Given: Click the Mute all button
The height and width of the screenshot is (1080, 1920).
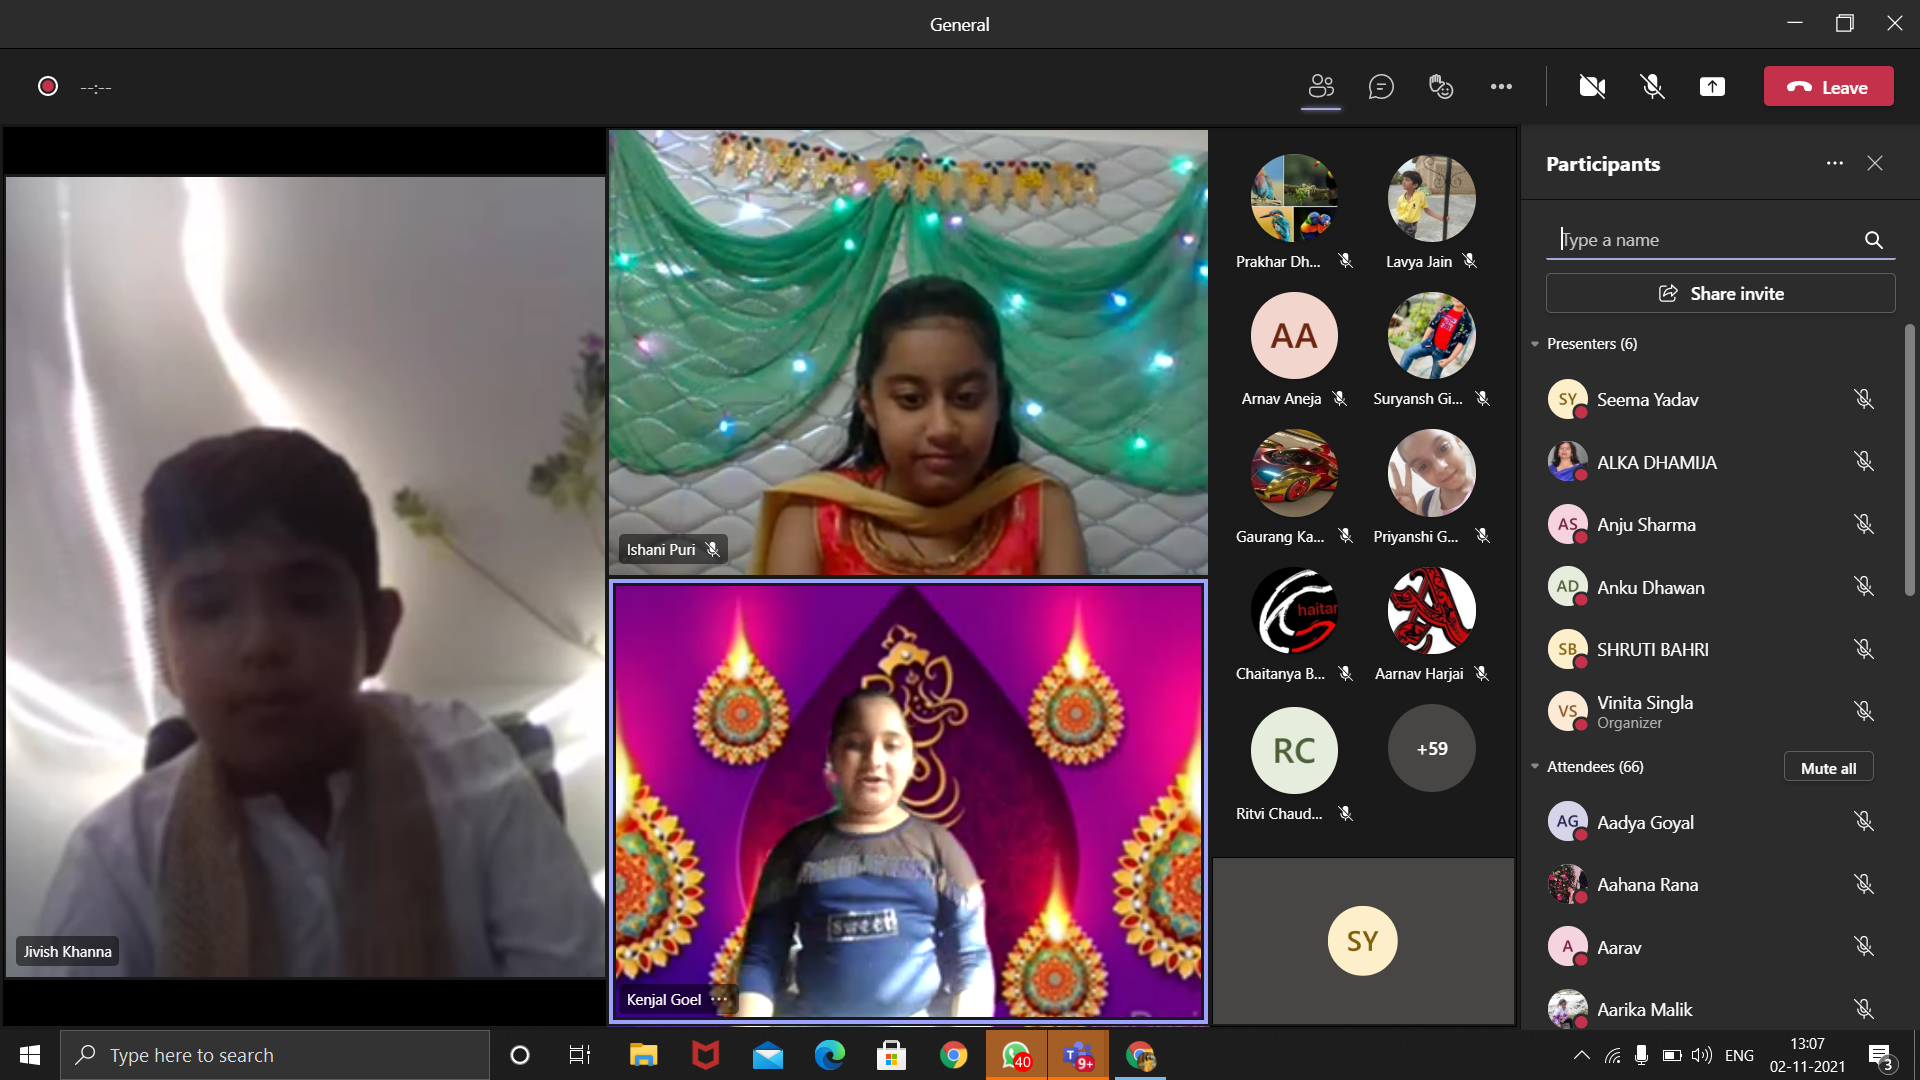Looking at the screenshot, I should click(1828, 768).
